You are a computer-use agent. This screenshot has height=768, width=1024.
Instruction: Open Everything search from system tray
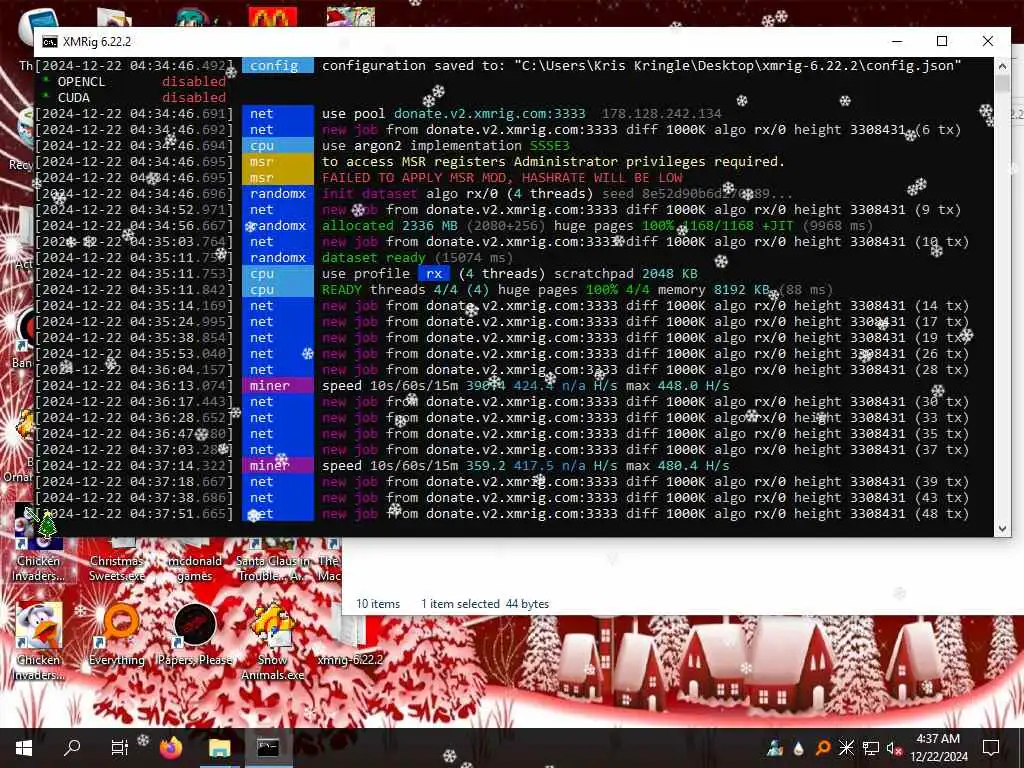pos(823,748)
